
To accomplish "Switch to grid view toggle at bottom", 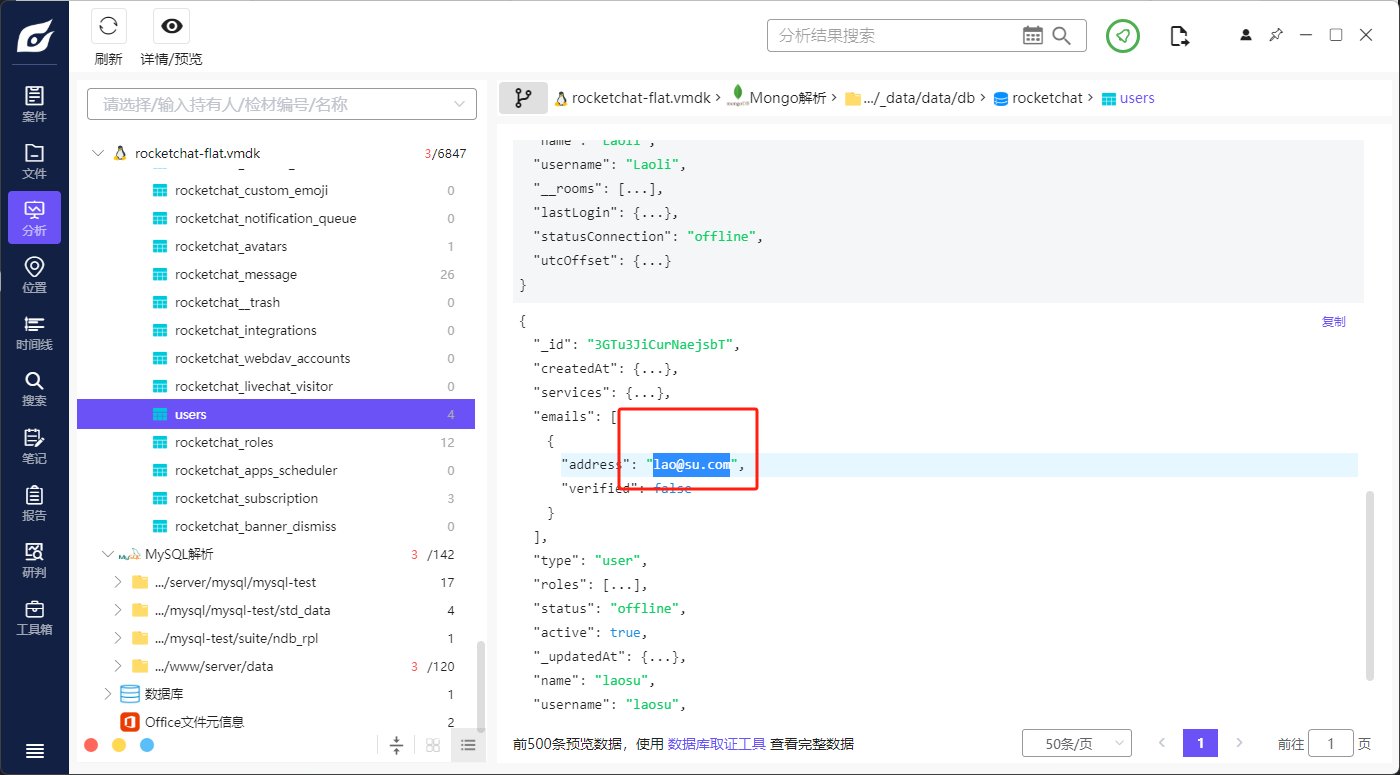I will click(x=433, y=745).
